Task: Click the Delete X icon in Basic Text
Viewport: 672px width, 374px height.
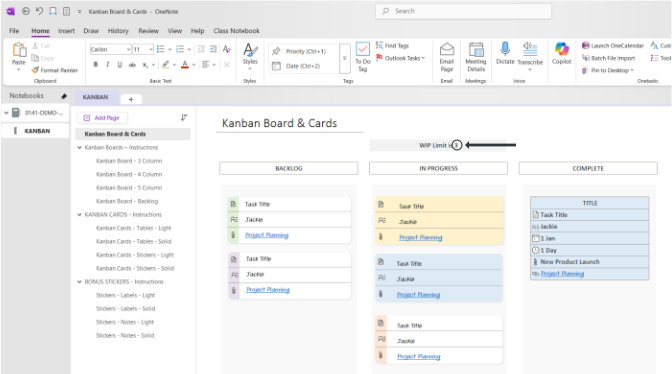Action: 227,65
